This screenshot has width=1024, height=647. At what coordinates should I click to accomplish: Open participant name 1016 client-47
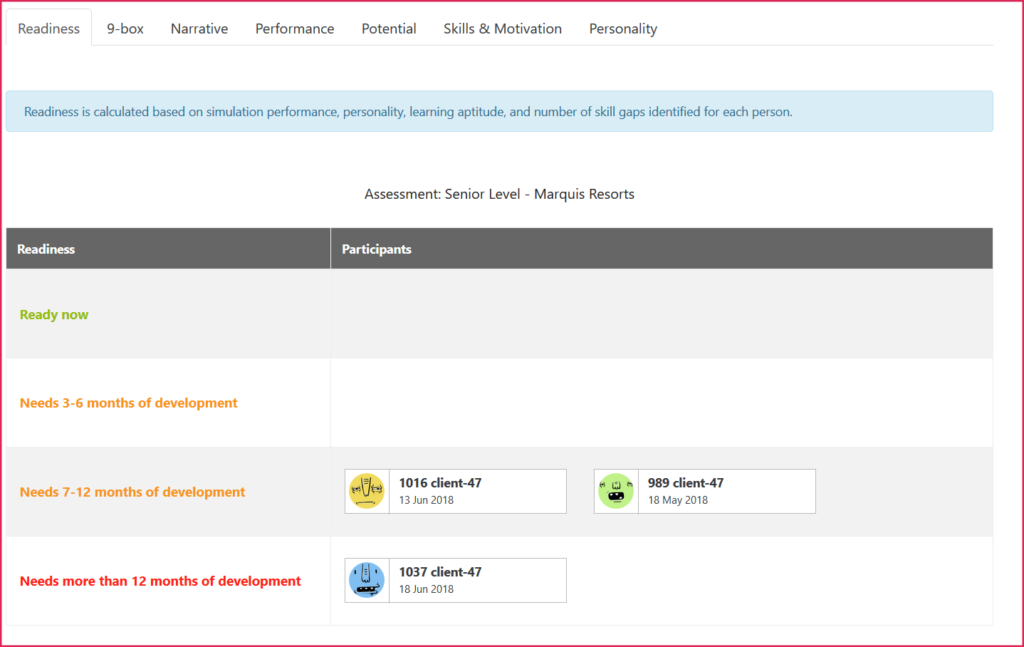(440, 483)
